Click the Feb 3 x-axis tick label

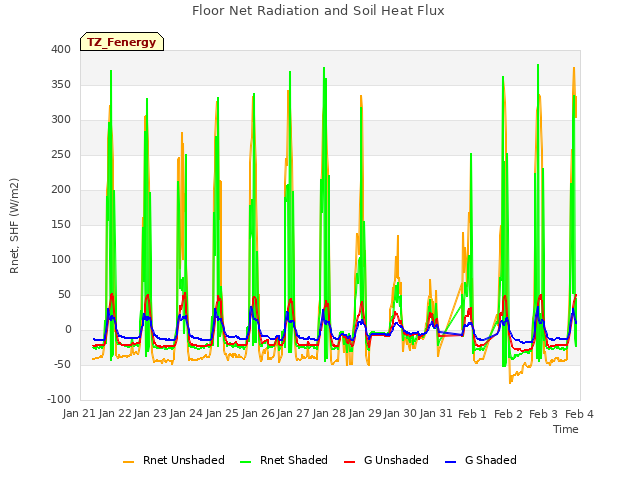coord(543,414)
